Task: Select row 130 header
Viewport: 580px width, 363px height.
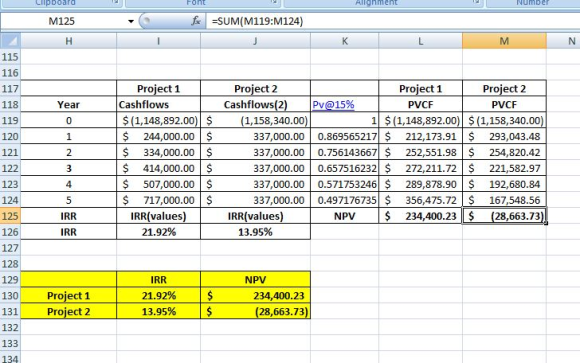Action: (x=10, y=295)
